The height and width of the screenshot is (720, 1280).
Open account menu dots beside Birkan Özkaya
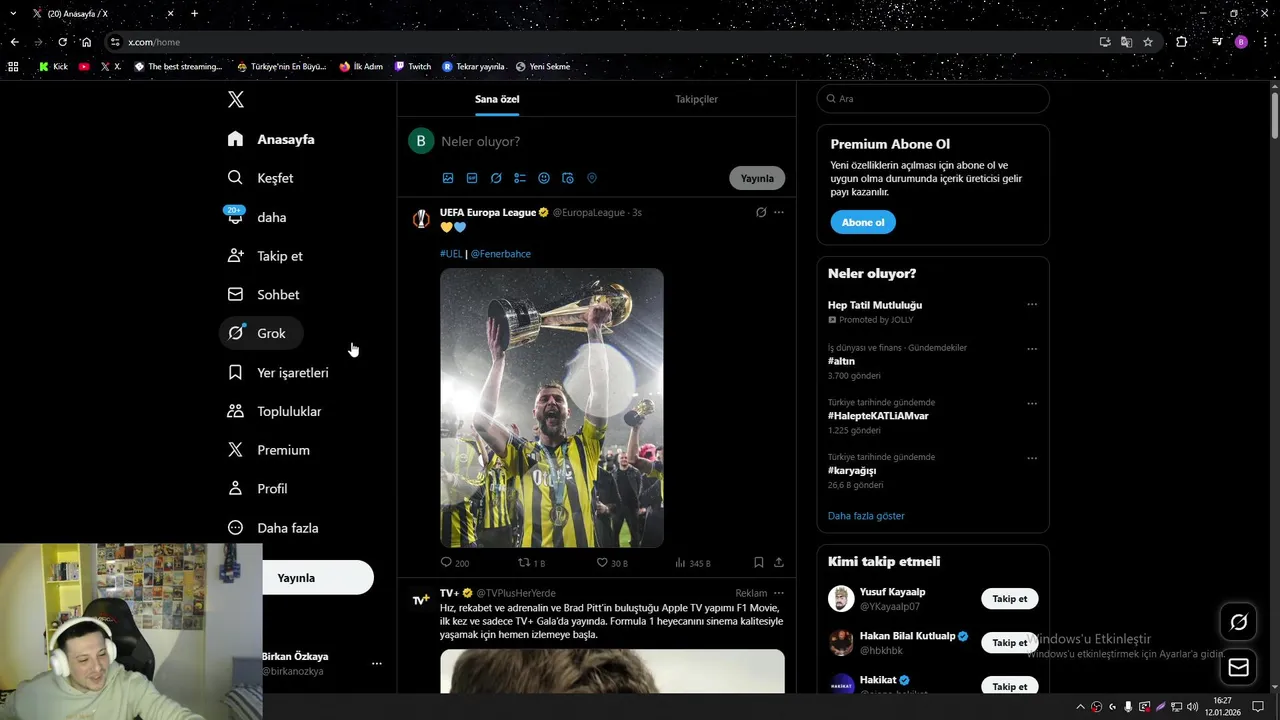point(377,663)
